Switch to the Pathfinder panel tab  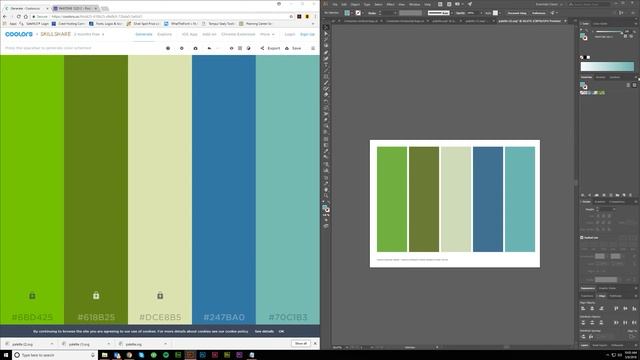(616, 296)
